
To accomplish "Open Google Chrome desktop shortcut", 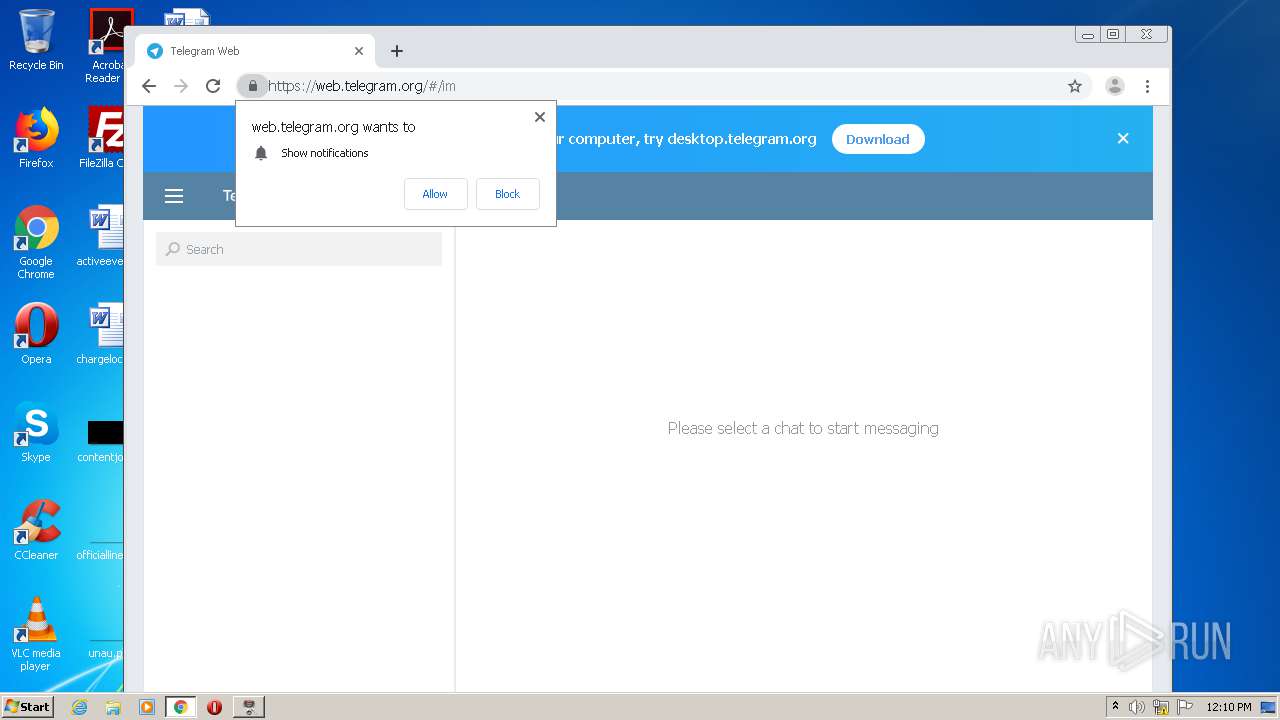I will click(x=36, y=242).
